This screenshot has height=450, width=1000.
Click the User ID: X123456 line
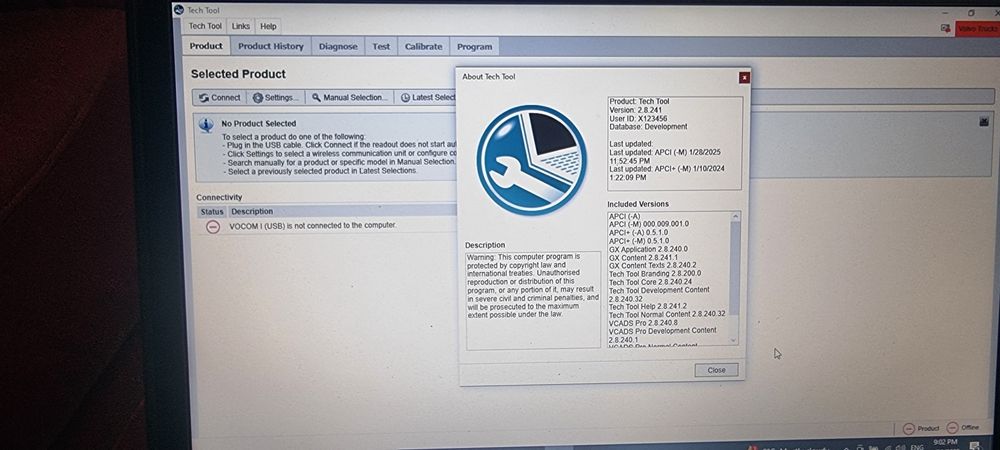coord(638,118)
